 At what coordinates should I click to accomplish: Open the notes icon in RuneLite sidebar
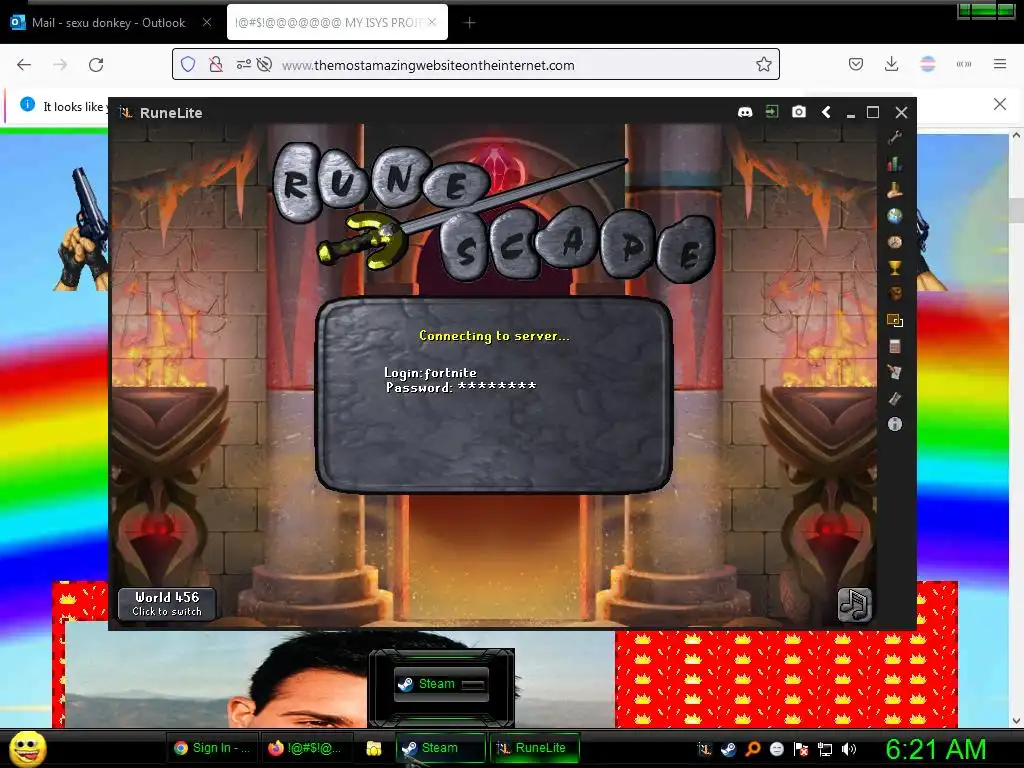coord(895,372)
